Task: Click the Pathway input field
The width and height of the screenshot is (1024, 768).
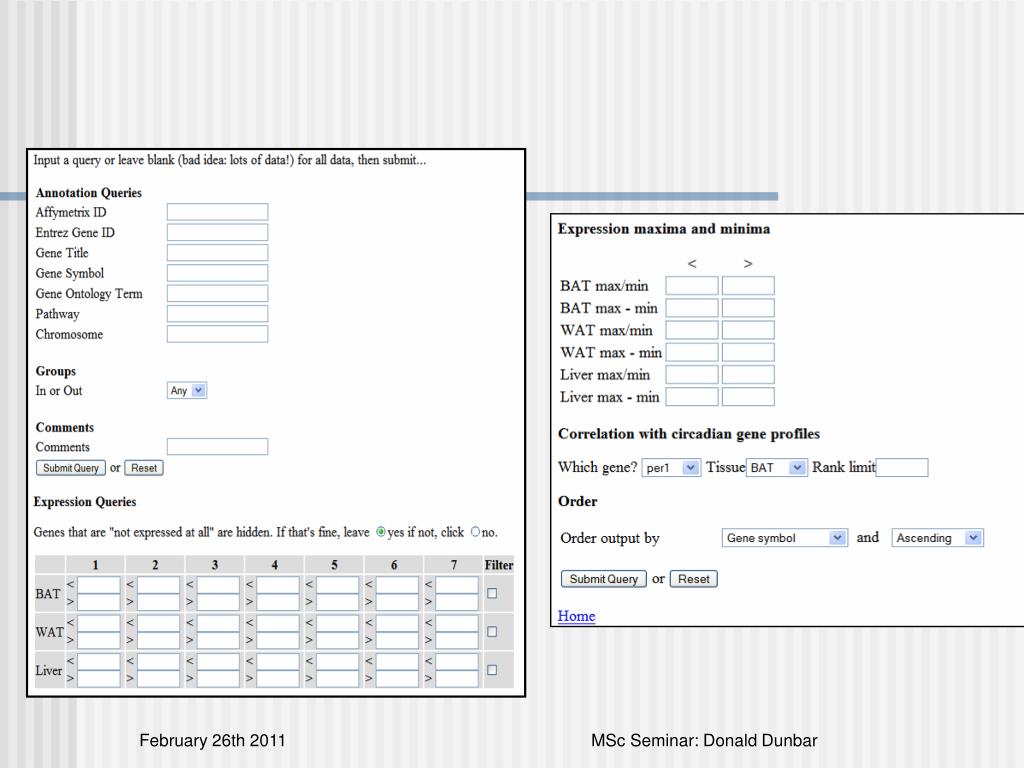Action: tap(217, 314)
